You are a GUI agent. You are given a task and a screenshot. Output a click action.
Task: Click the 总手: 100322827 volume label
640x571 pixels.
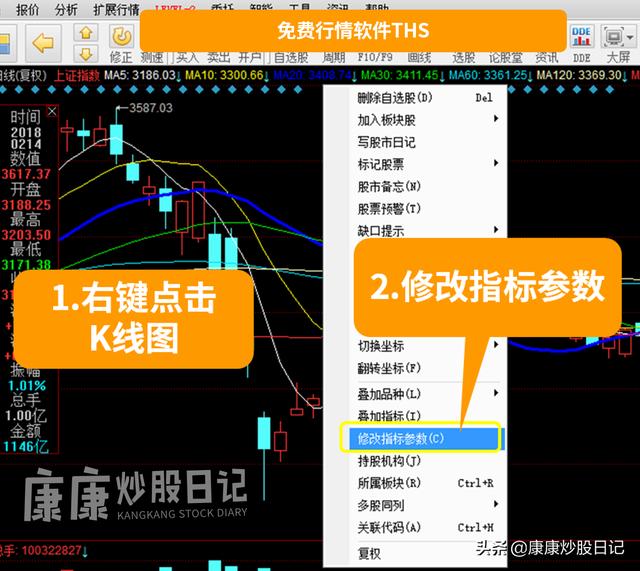coord(43,551)
